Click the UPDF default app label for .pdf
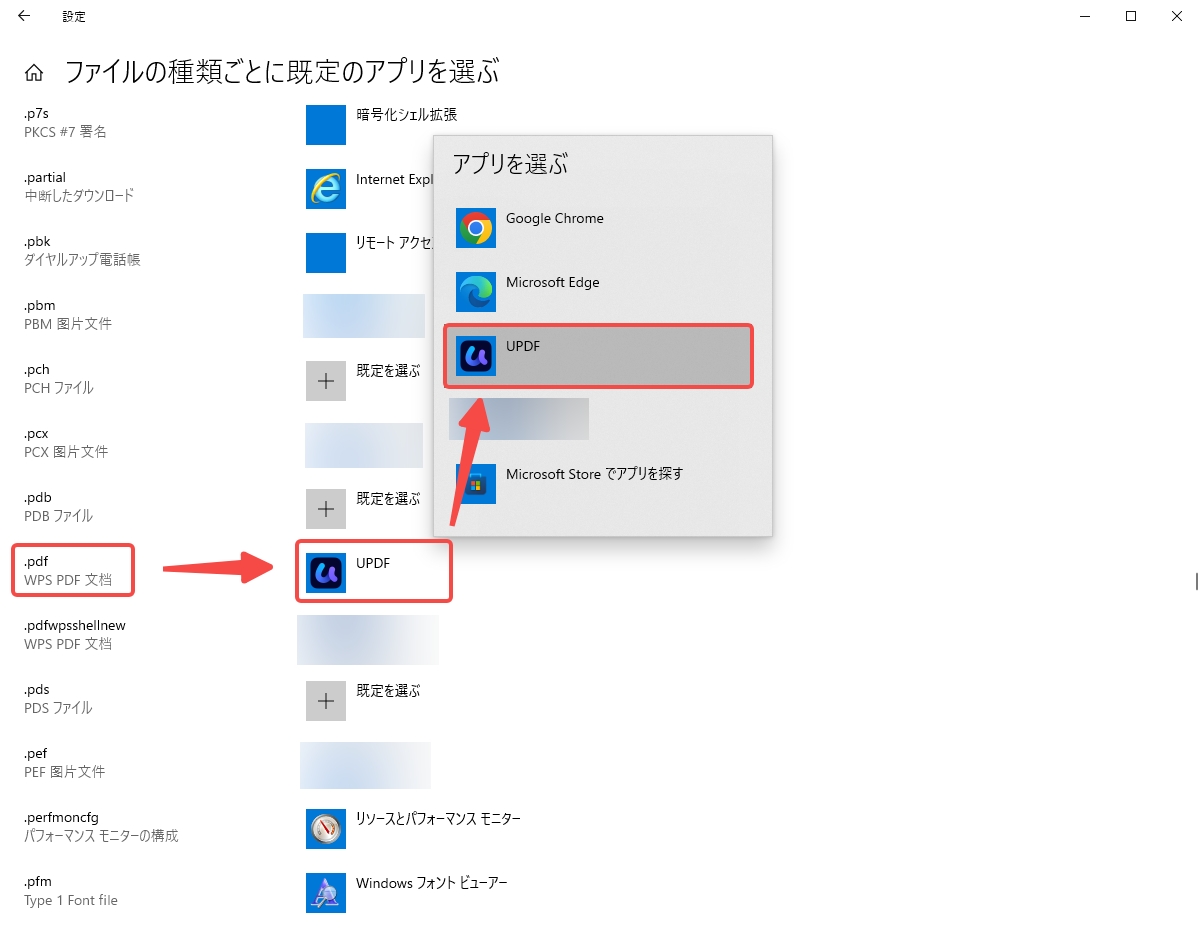Viewport: 1200px width, 932px height. pos(373,563)
